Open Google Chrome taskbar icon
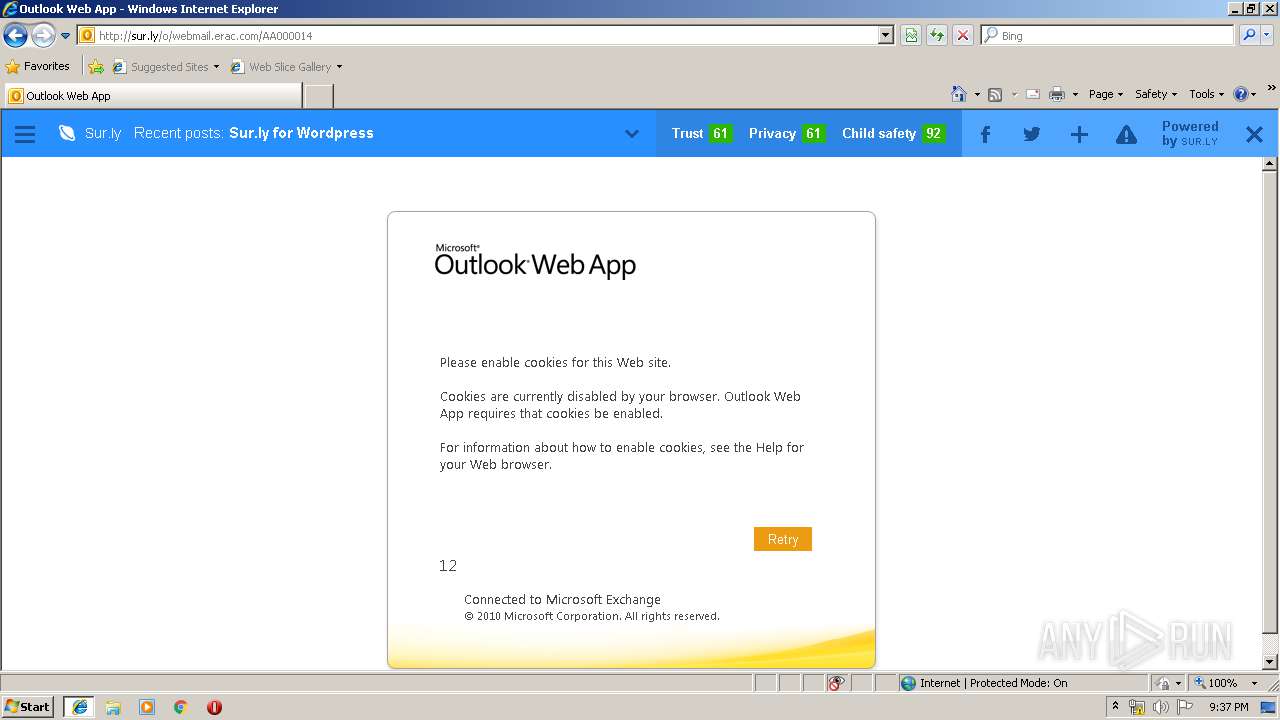This screenshot has height=720, width=1280. pyautogui.click(x=181, y=707)
